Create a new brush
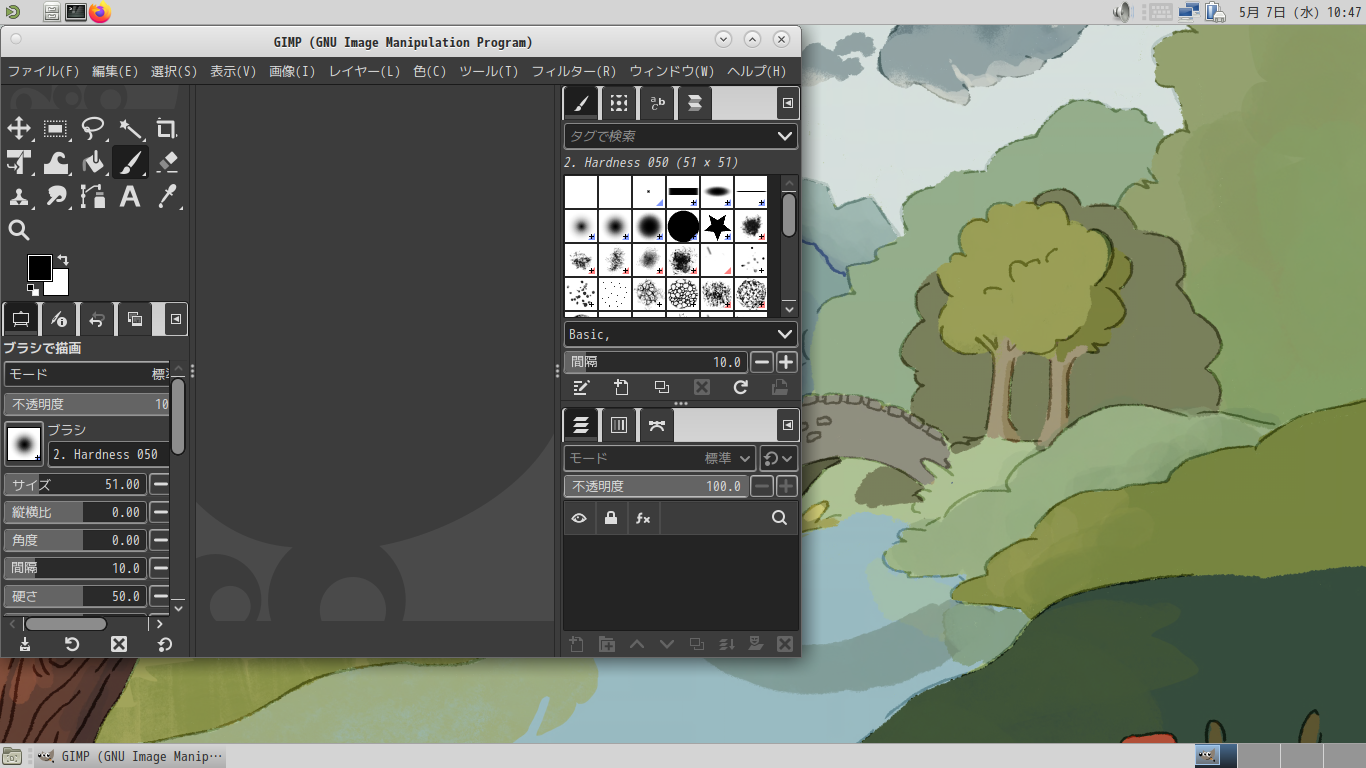Screen dimensions: 1366x768 [621, 388]
